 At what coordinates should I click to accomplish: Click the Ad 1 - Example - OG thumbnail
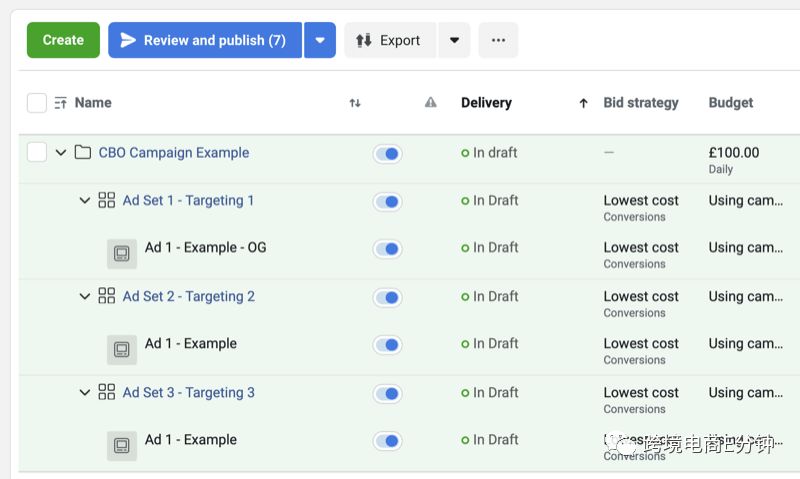[121, 254]
